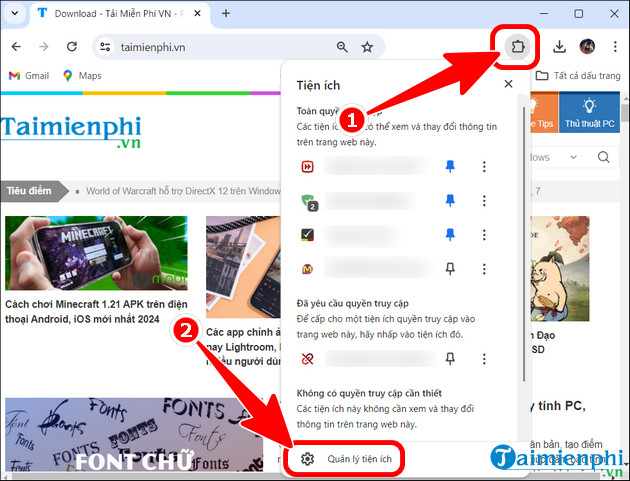The image size is (630, 481).
Task: Click the gear icon beside Quản lý tiện ích
Action: coord(307,459)
